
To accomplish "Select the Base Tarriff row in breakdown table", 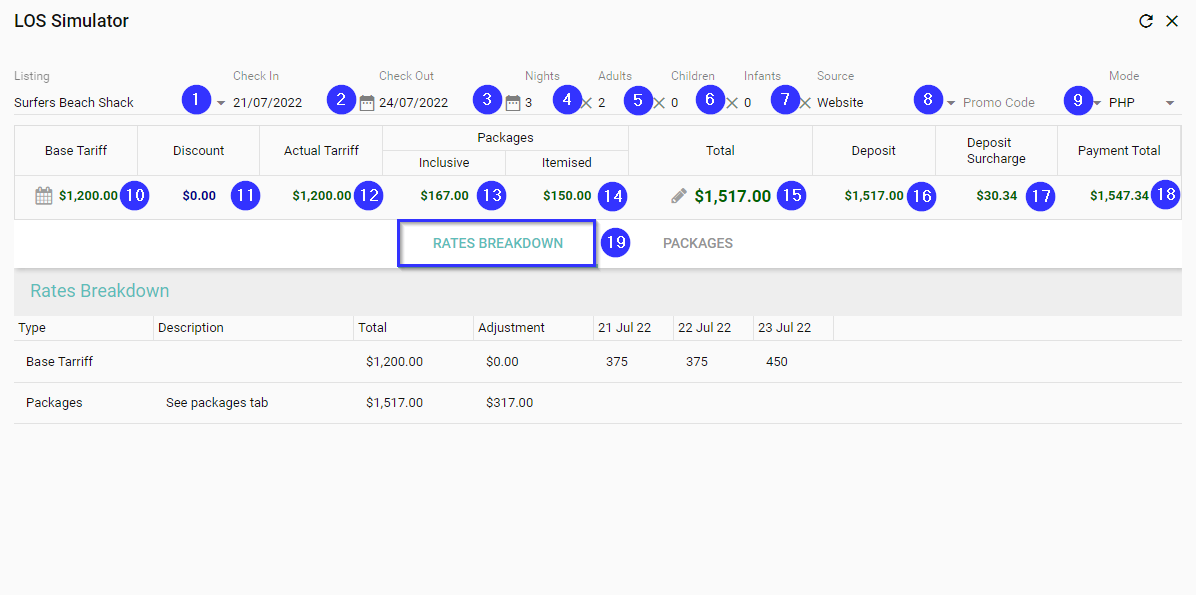I will [60, 361].
